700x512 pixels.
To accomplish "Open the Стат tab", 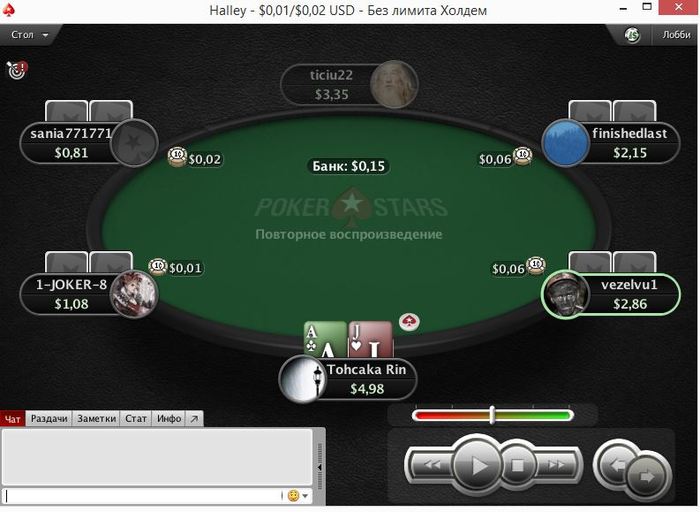I will click(136, 419).
